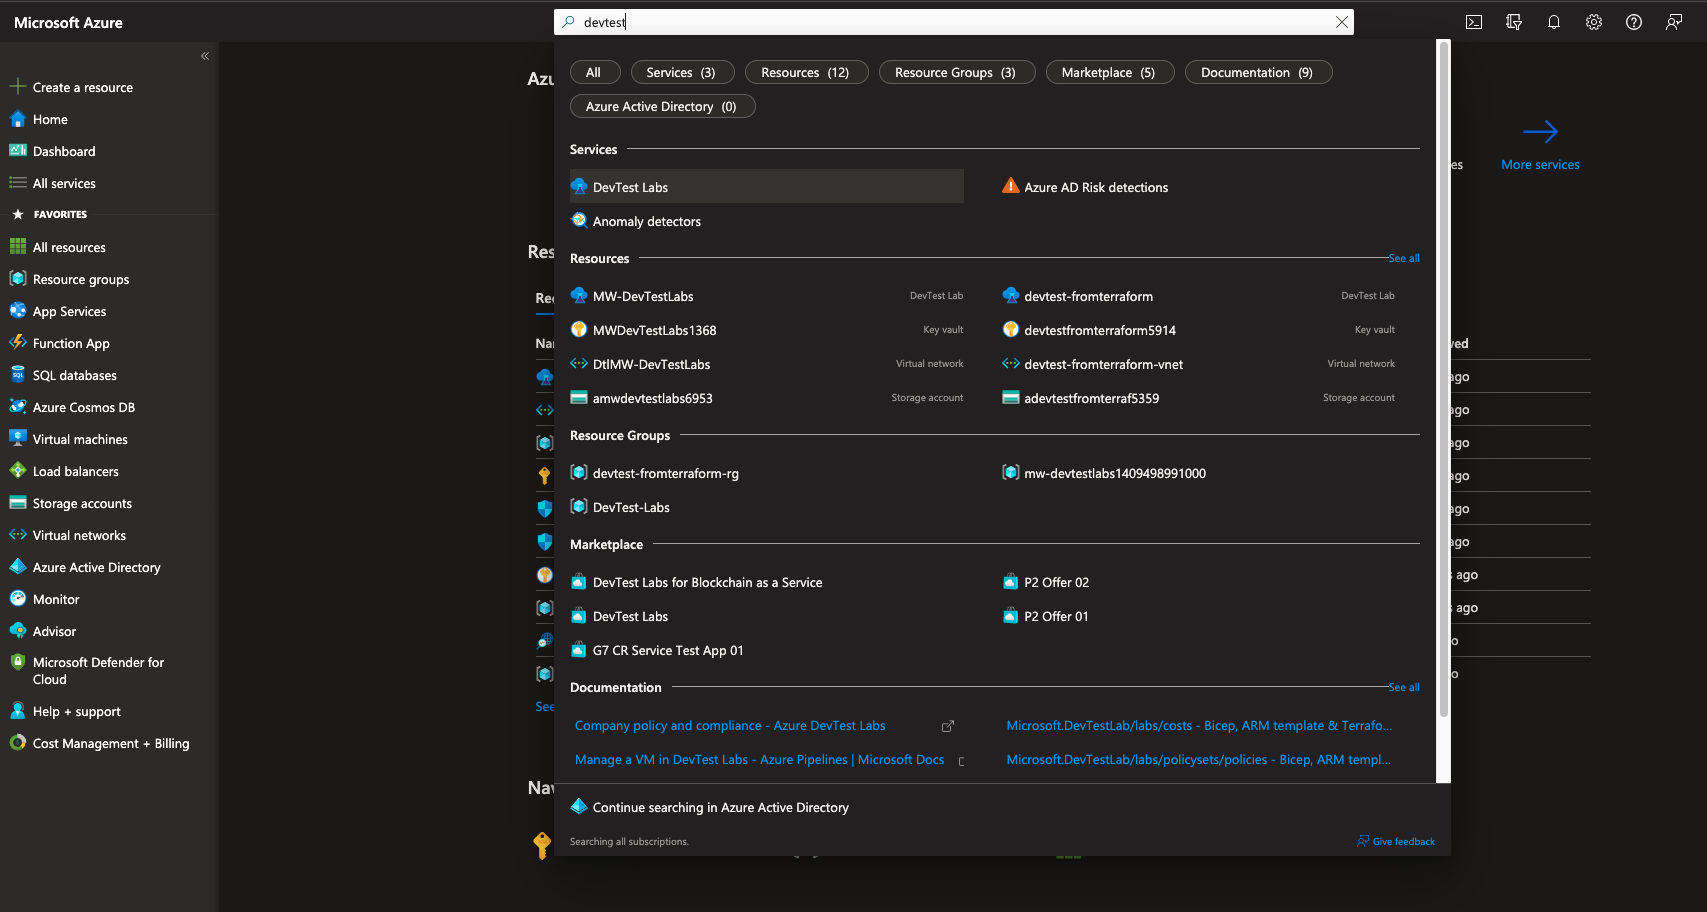Filter results by Documentation (9)
The height and width of the screenshot is (912, 1707).
1258,72
